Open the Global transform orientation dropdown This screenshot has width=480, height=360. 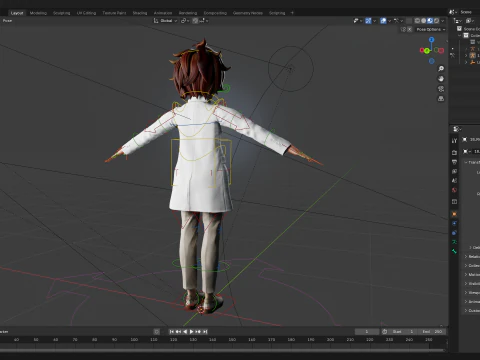[165, 21]
